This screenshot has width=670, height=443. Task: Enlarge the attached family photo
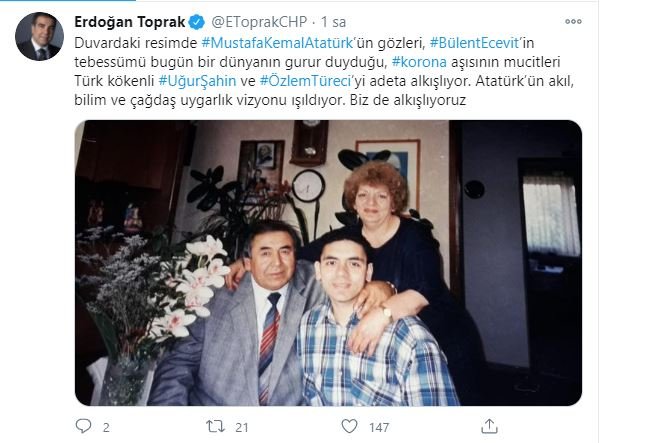pyautogui.click(x=328, y=263)
